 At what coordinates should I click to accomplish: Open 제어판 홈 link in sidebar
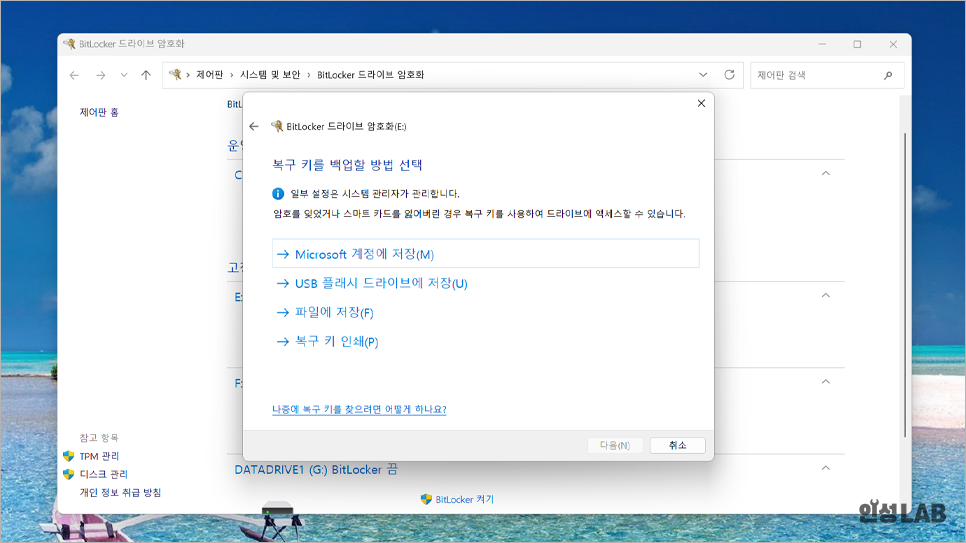pyautogui.click(x=99, y=112)
